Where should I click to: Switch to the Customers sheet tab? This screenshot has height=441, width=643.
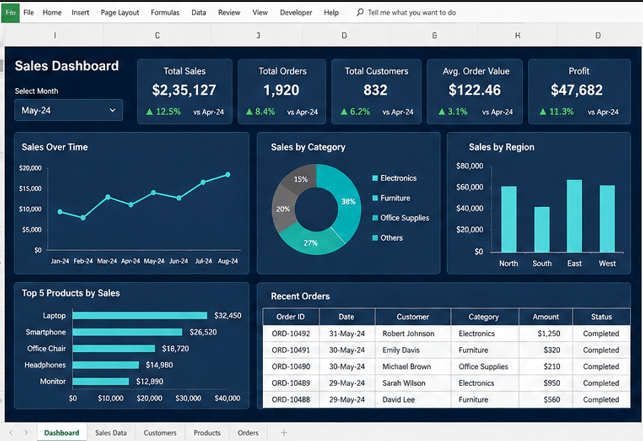(160, 433)
